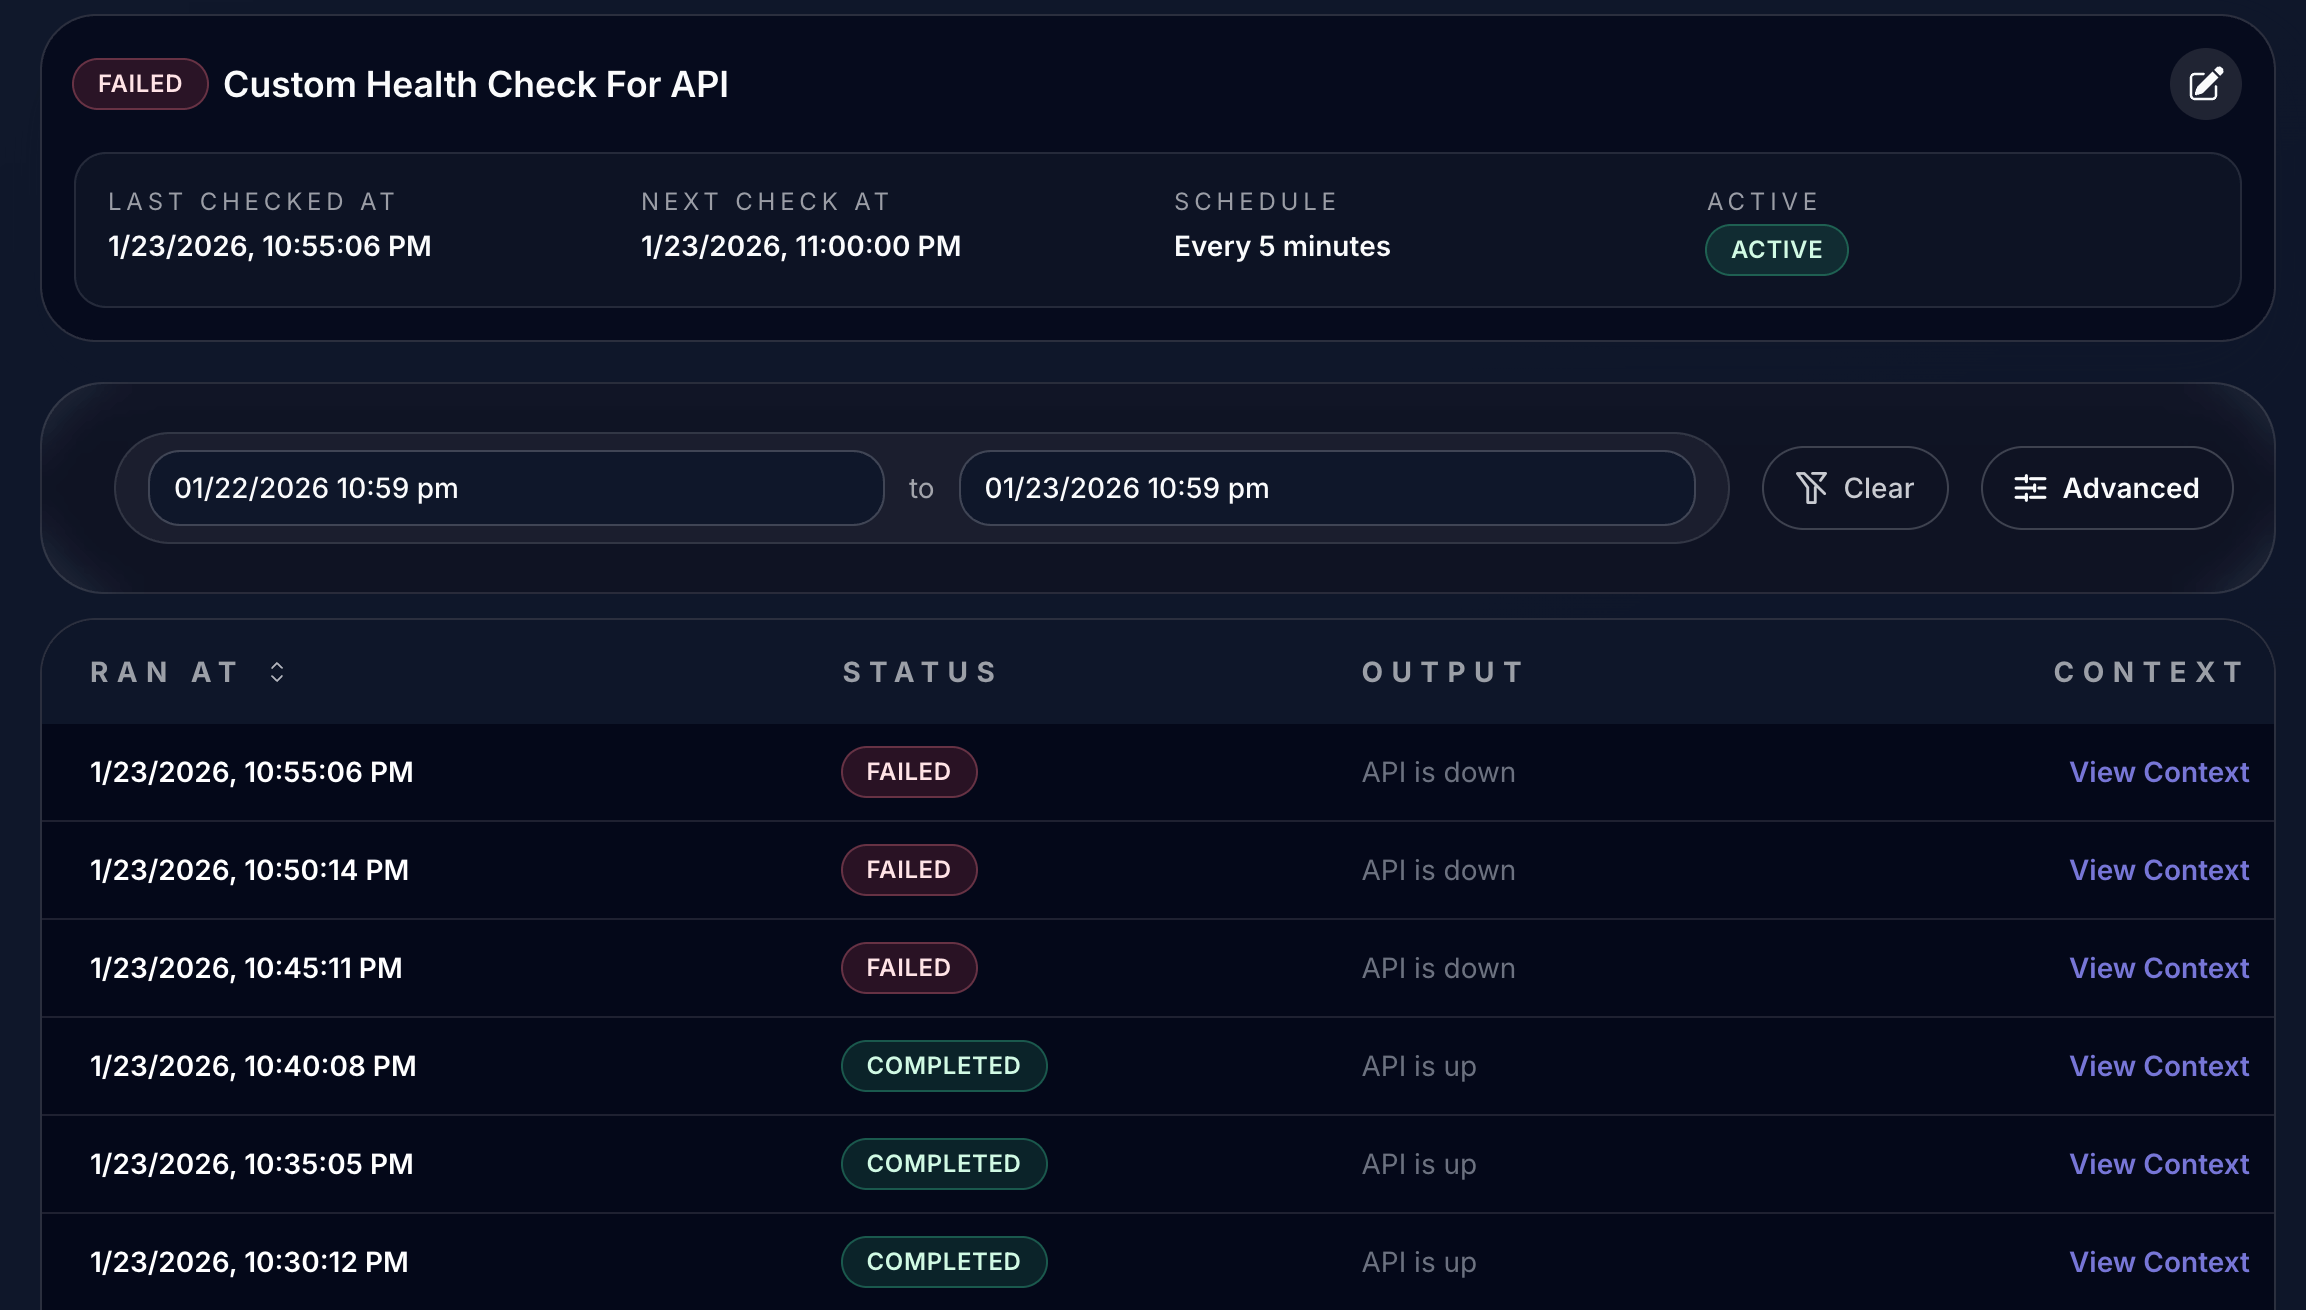2306x1310 pixels.
Task: Click the start date field 01/22/2026
Action: [515, 488]
